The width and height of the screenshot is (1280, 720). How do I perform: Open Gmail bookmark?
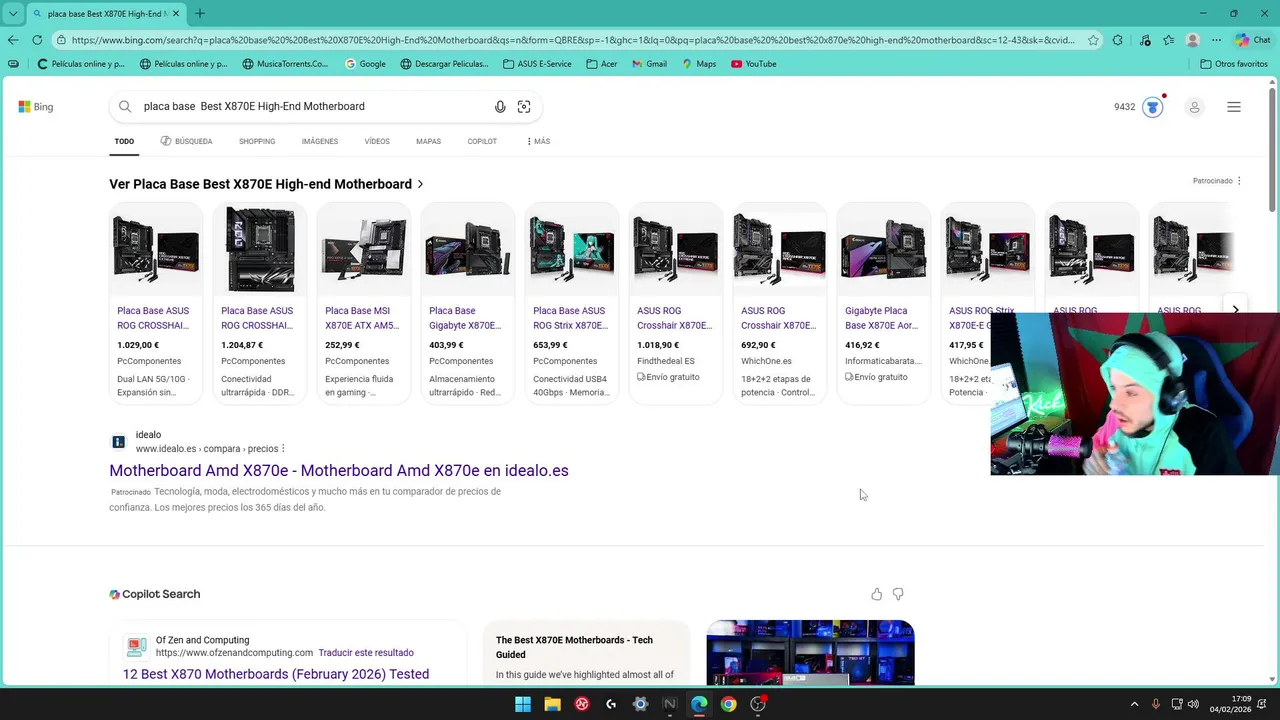[x=649, y=64]
